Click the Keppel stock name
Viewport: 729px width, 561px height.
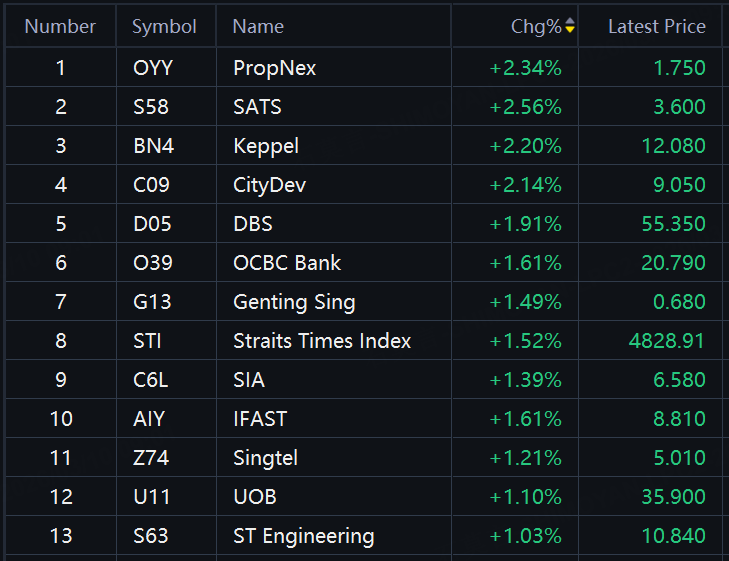coord(266,146)
